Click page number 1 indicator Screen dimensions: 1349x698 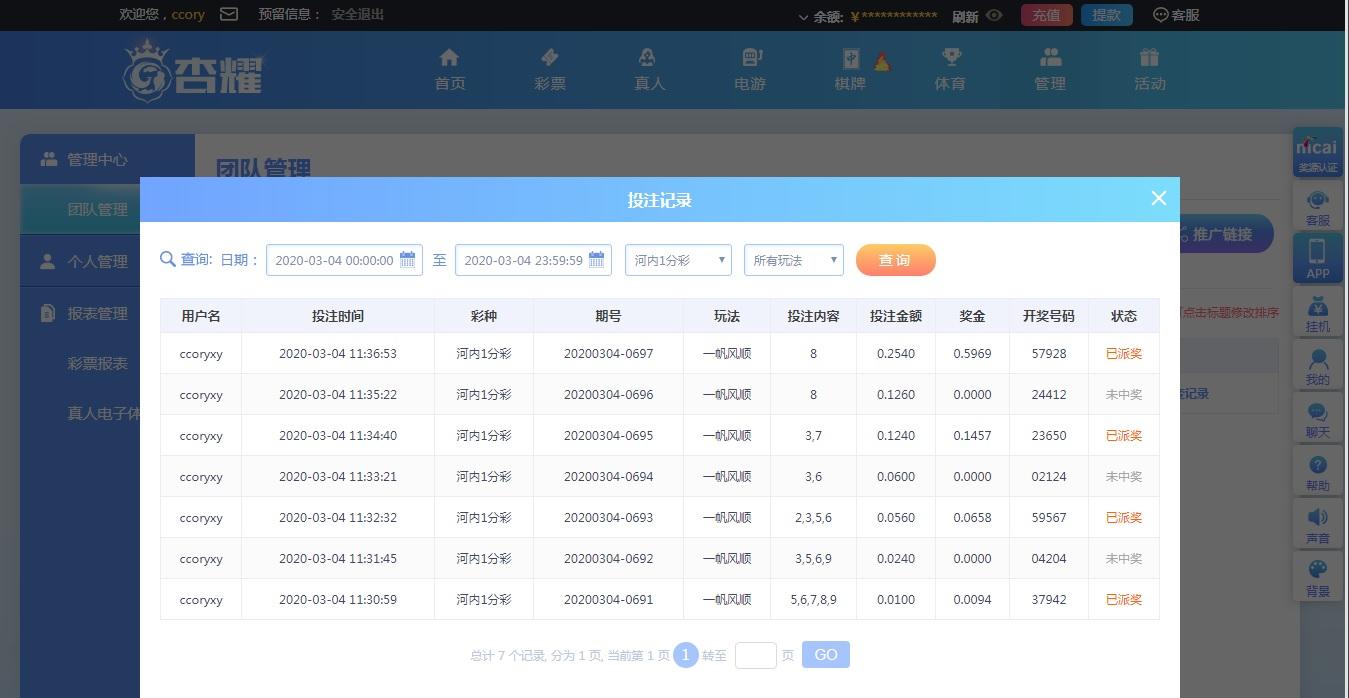[x=685, y=655]
